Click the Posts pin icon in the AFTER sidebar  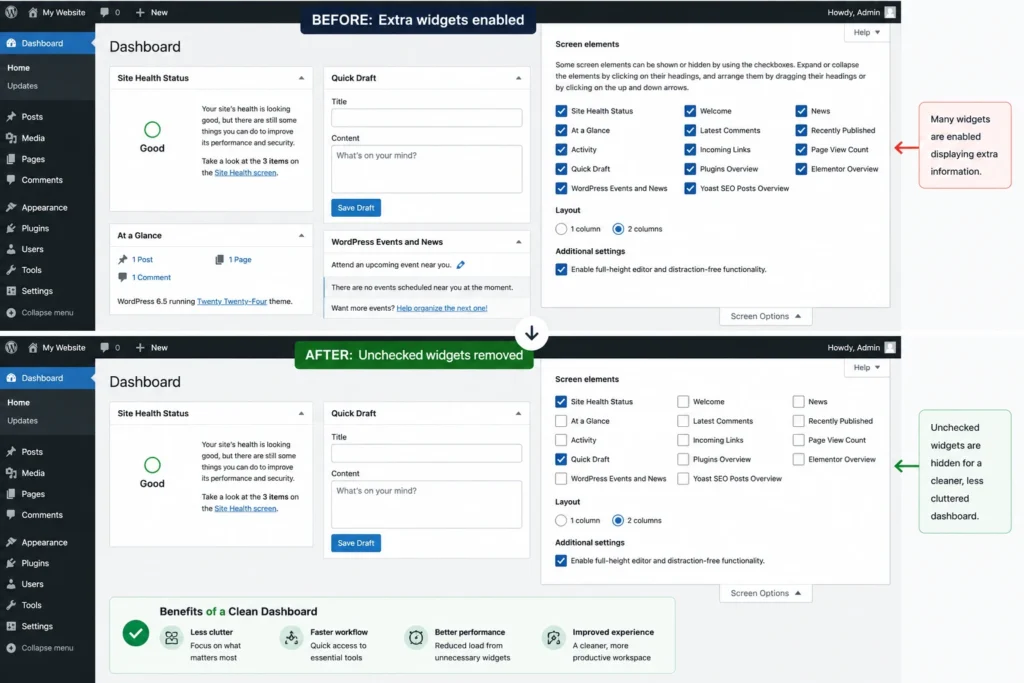coord(11,451)
